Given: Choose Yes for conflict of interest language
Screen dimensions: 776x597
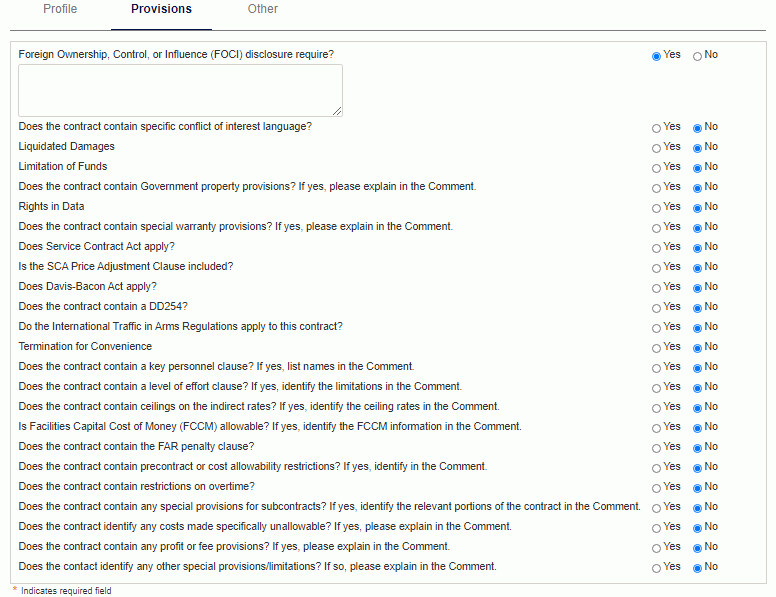Looking at the screenshot, I should [656, 129].
